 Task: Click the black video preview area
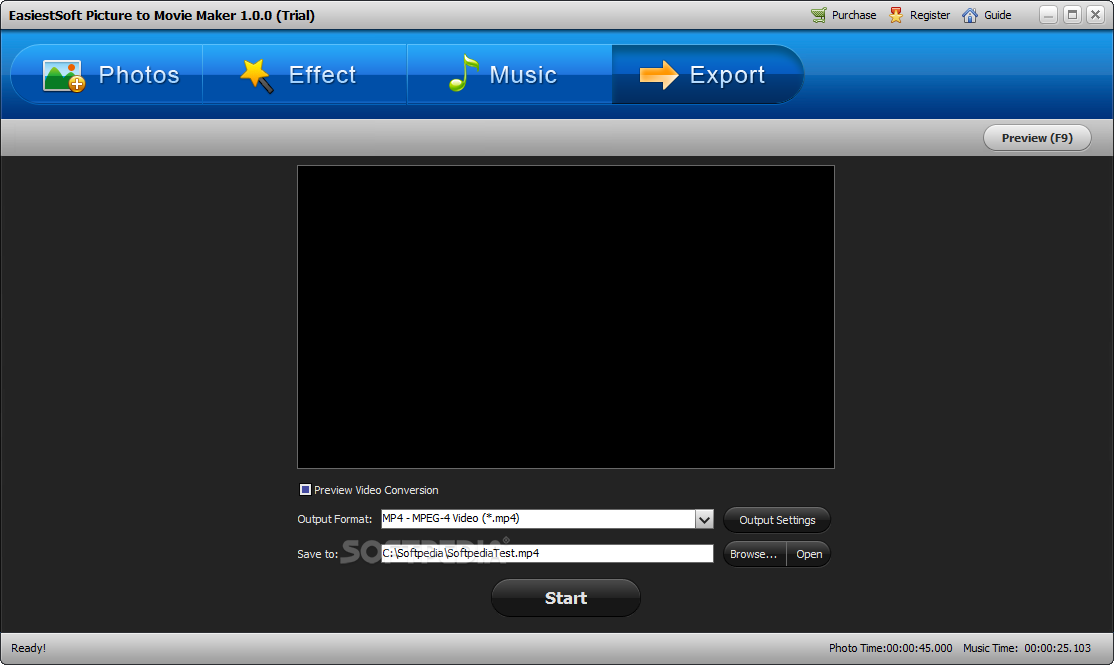(566, 317)
